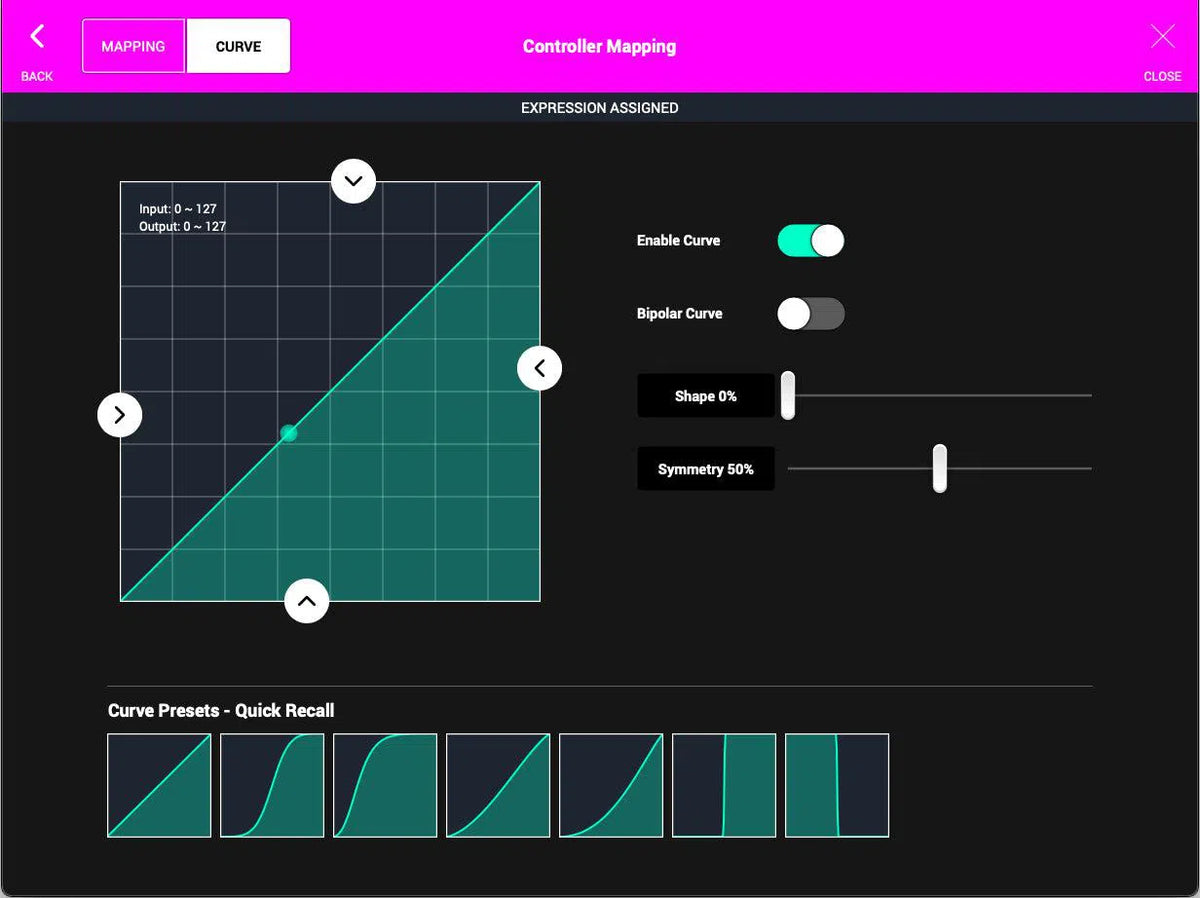The image size is (1200, 898).
Task: Pick the fifth exponential-style curve preset
Action: tap(610, 785)
